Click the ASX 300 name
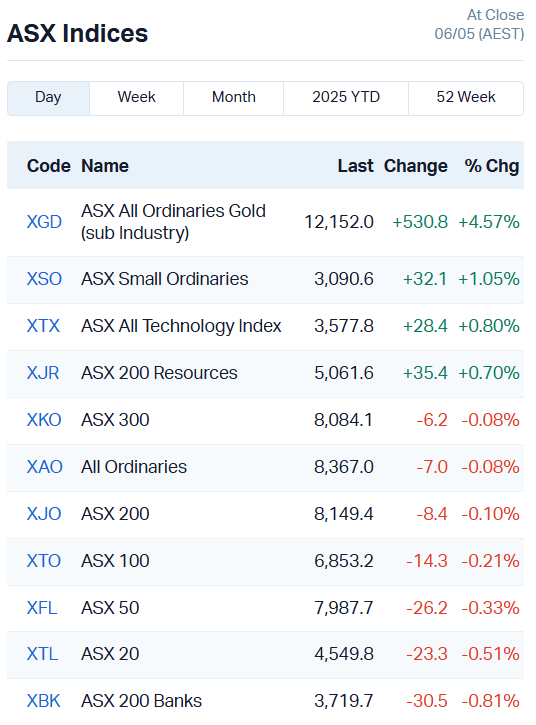This screenshot has height=725, width=536. [115, 420]
